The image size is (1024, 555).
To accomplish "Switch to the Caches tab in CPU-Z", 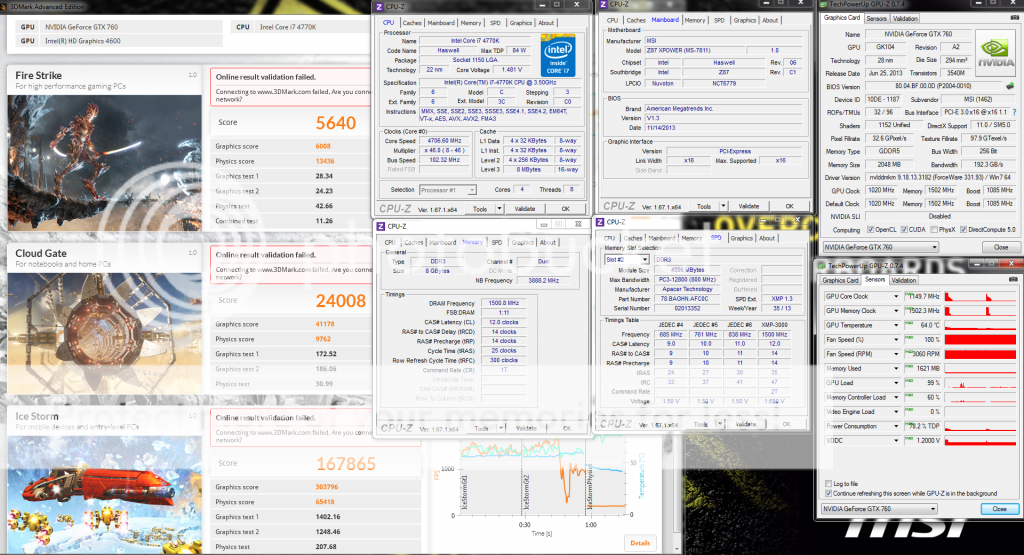I will [x=412, y=22].
